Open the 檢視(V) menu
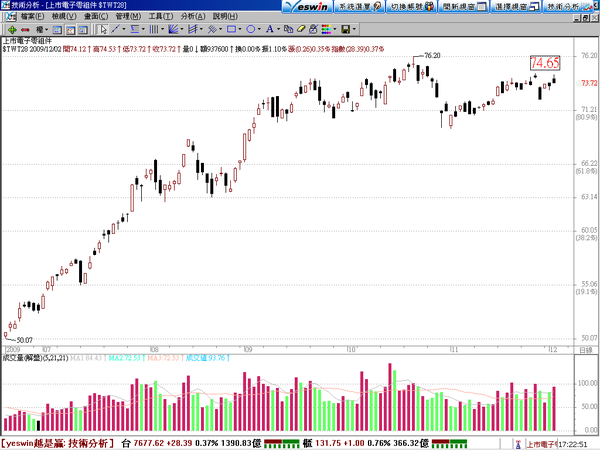 point(64,16)
